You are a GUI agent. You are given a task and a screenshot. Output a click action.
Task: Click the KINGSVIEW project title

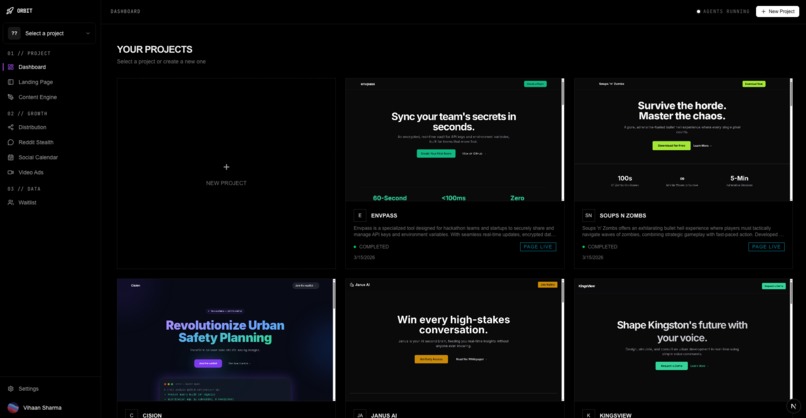(615, 415)
